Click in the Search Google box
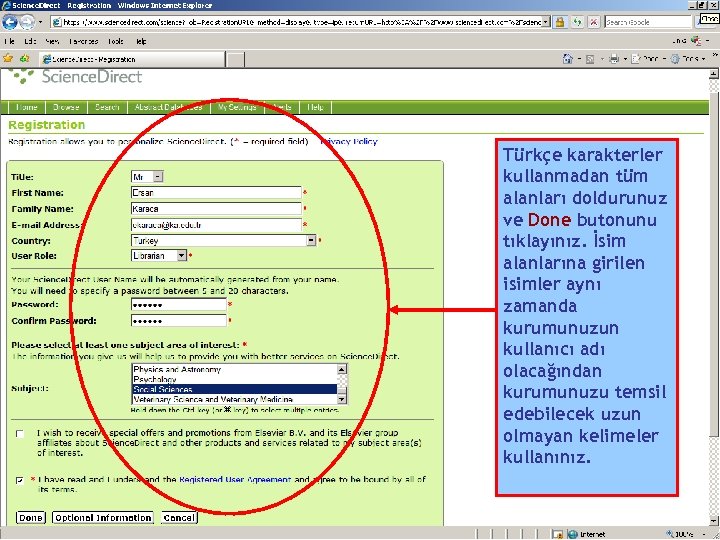 pos(648,22)
